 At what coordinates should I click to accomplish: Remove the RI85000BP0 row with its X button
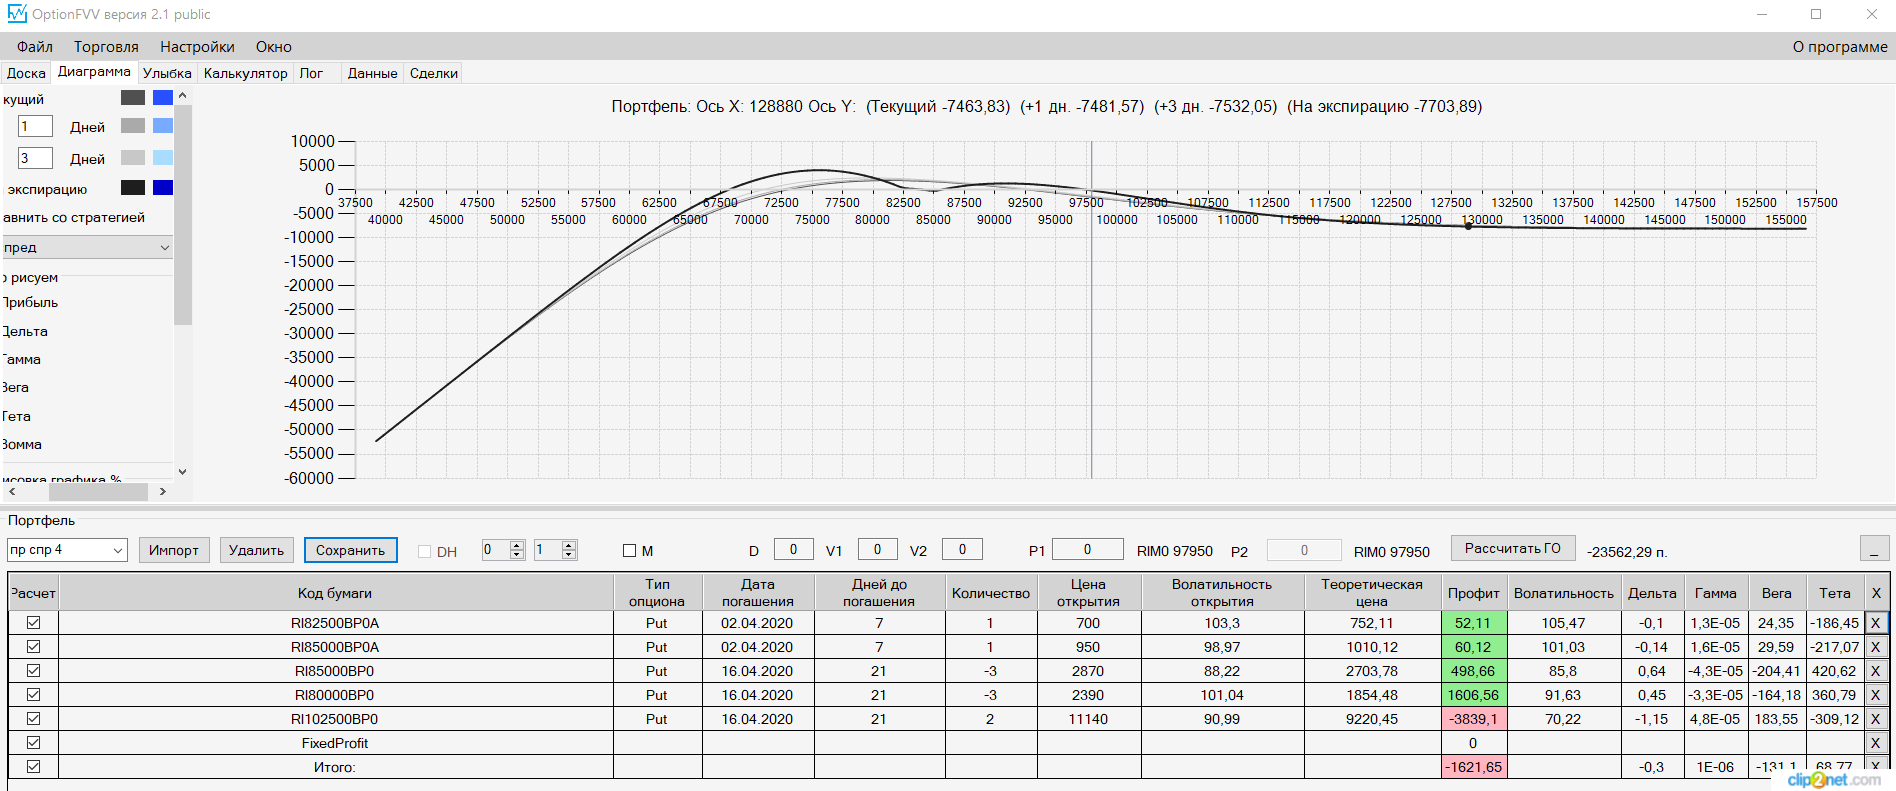click(x=1876, y=671)
